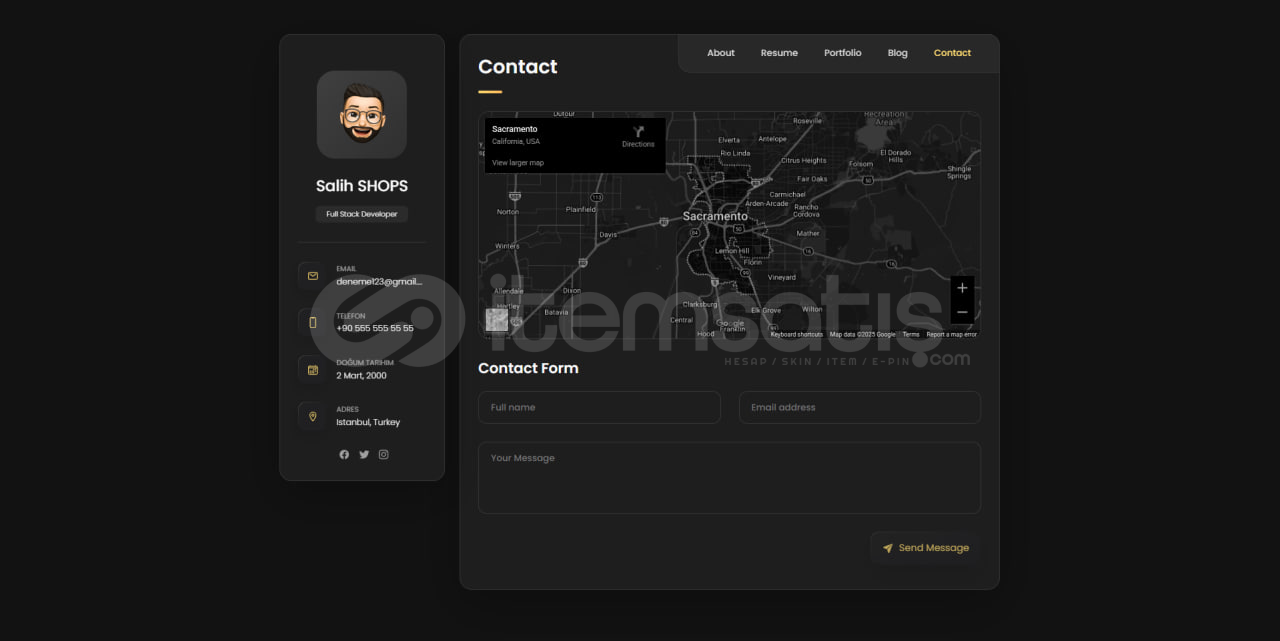Click the Sacramento title in map card
Image resolution: width=1280 pixels, height=641 pixels.
click(x=515, y=129)
